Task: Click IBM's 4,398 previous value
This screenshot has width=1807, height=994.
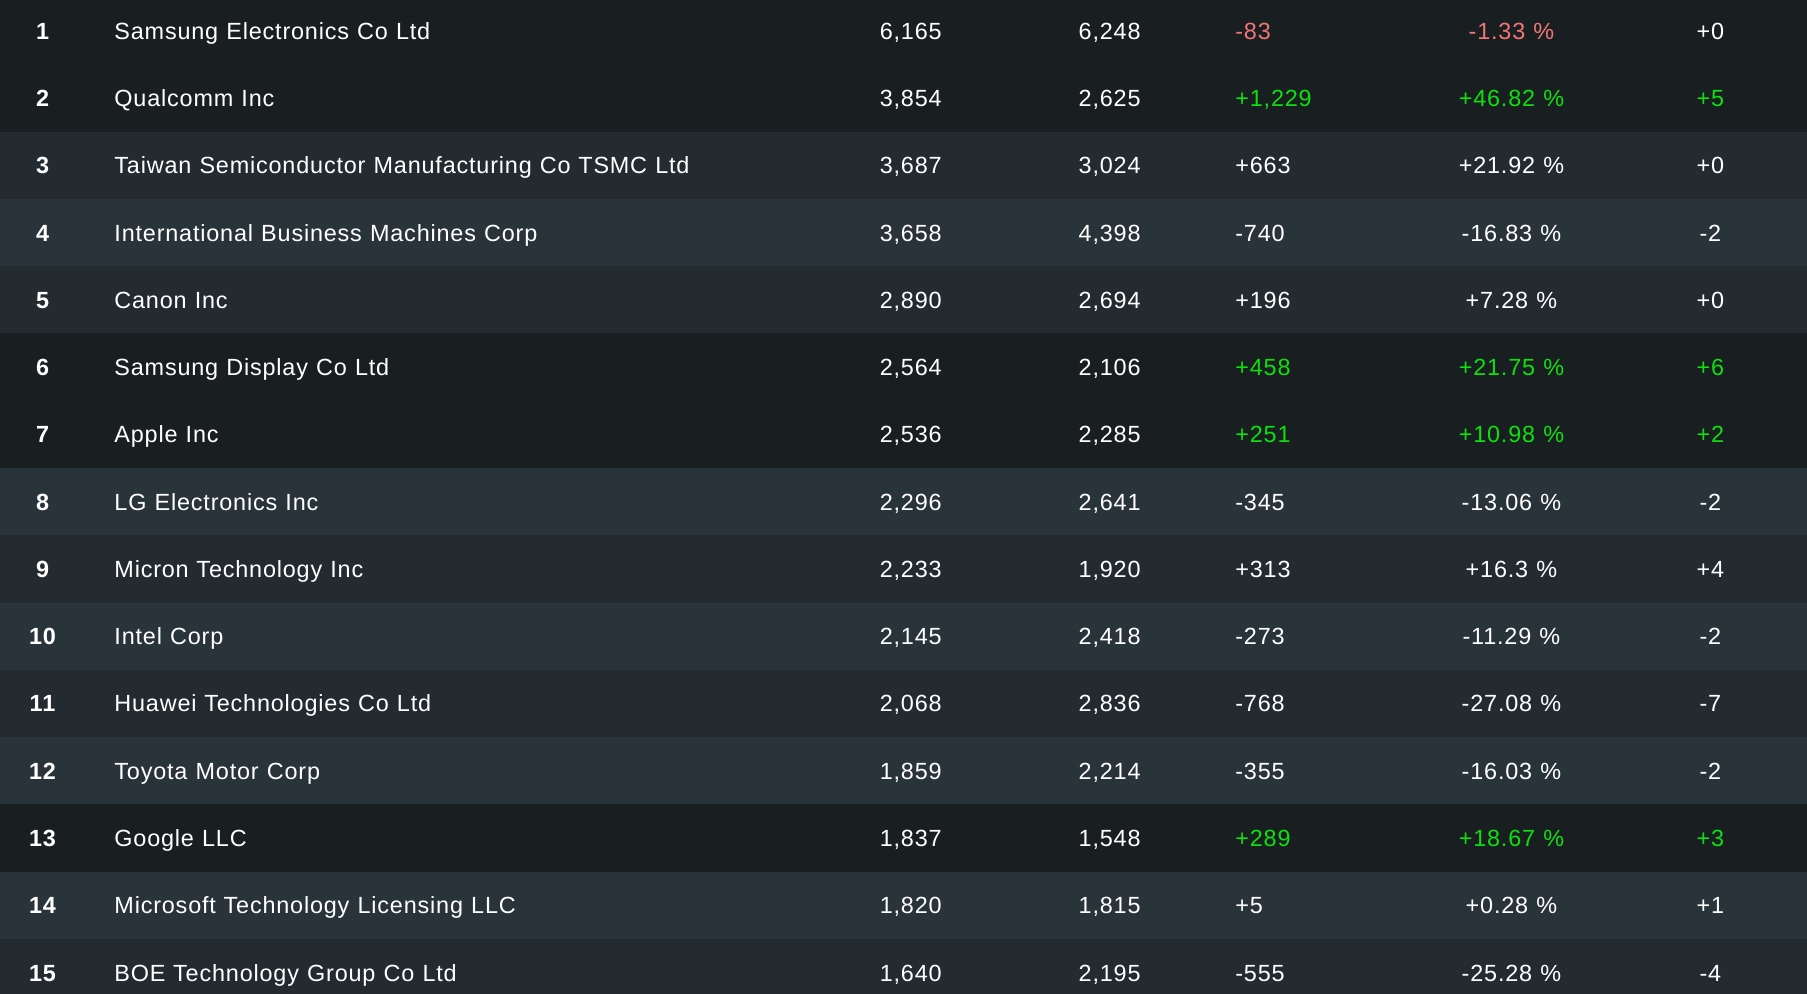Action: tap(1110, 233)
